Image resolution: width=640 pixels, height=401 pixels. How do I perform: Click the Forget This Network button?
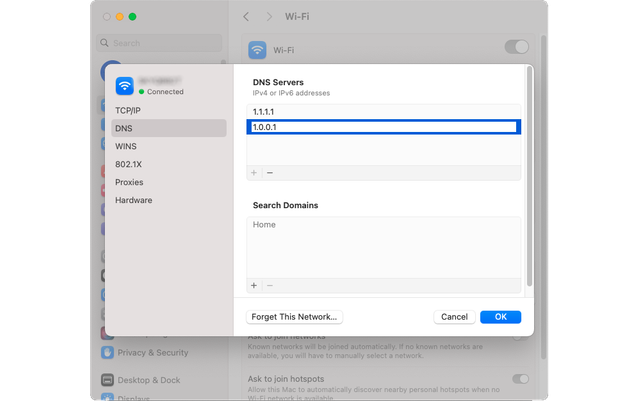[294, 317]
